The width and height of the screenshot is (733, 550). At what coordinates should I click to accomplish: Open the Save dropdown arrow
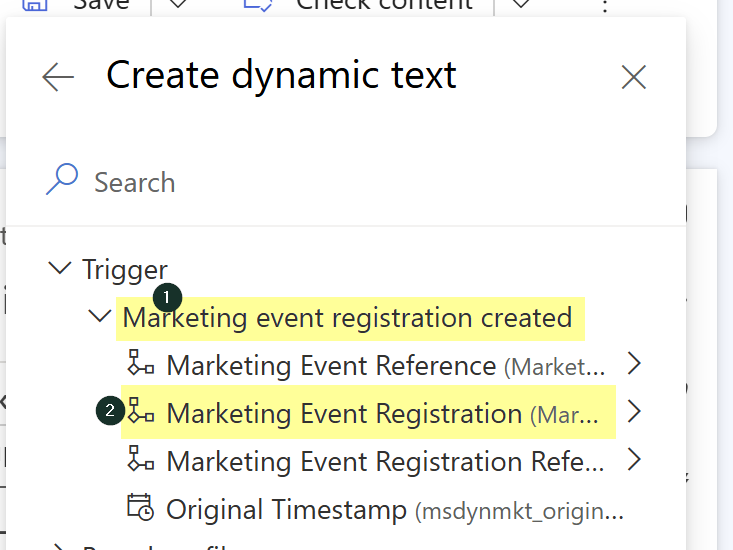[177, 5]
